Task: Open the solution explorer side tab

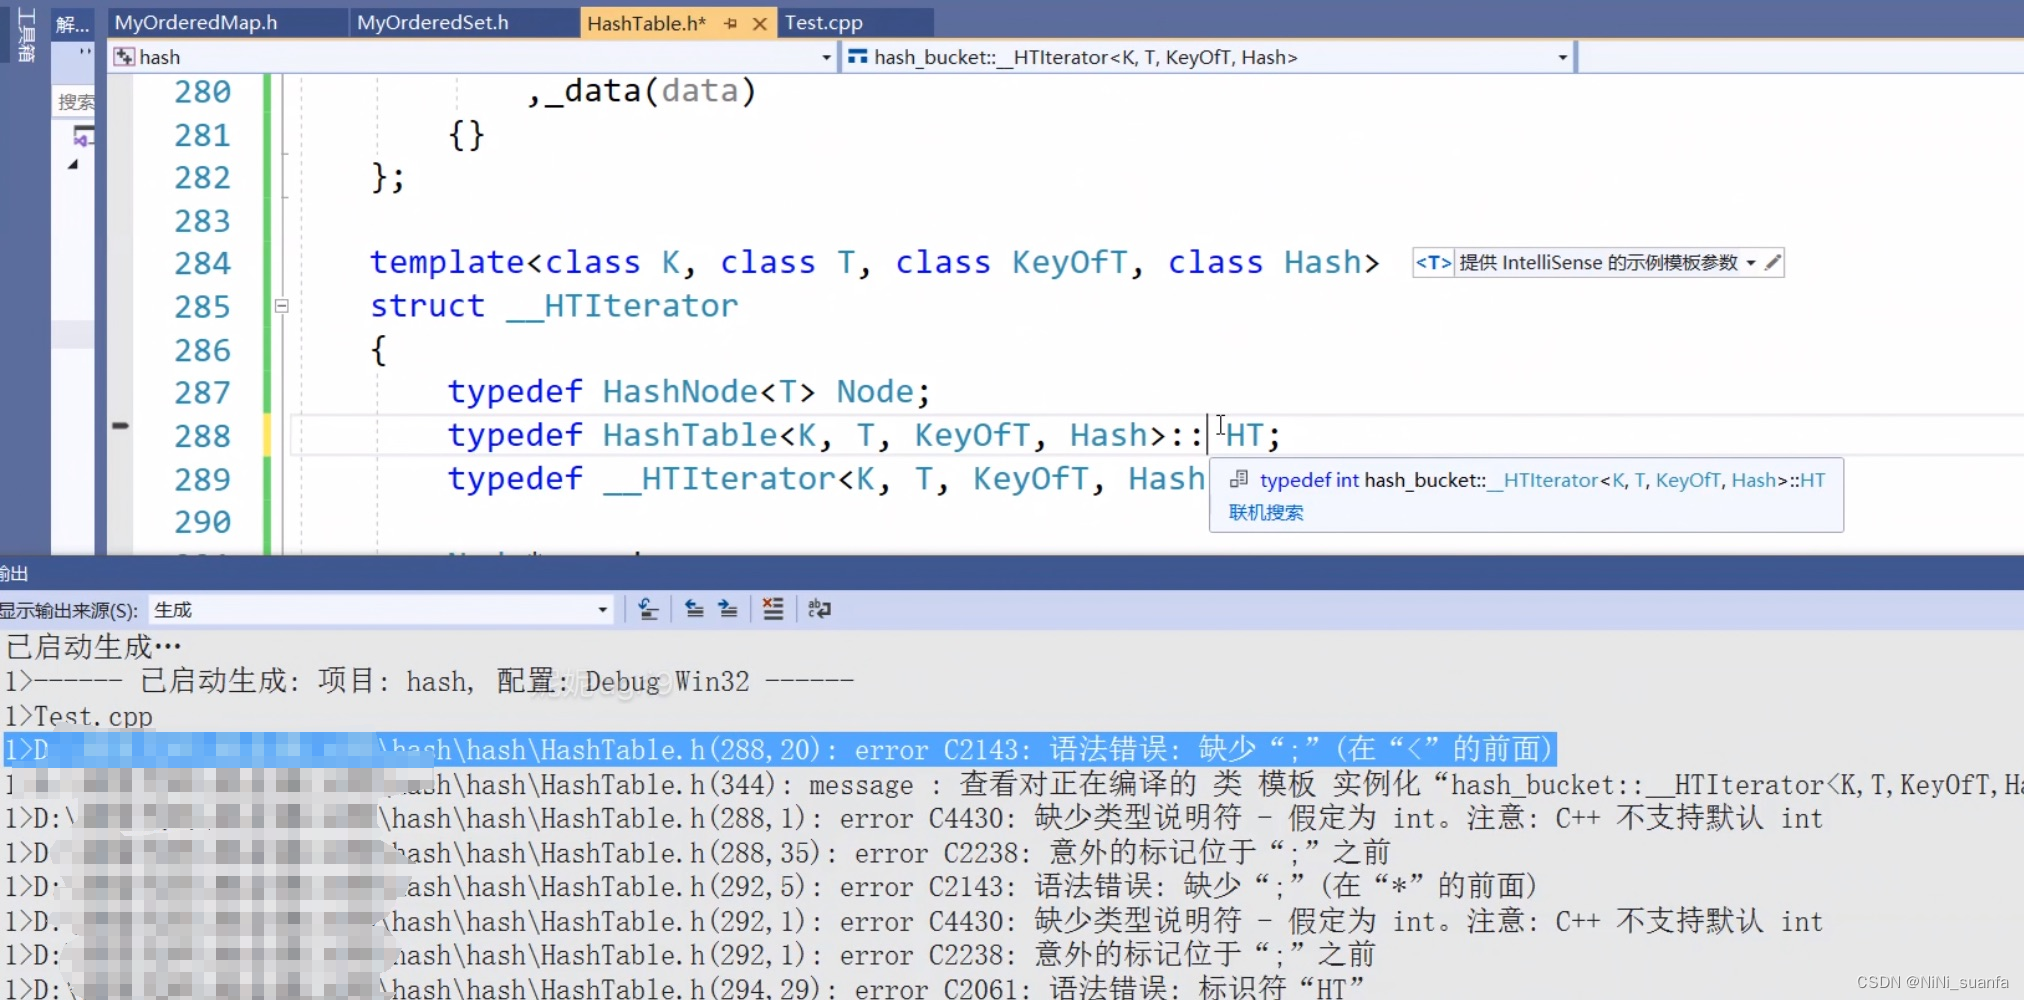Action: (x=72, y=24)
